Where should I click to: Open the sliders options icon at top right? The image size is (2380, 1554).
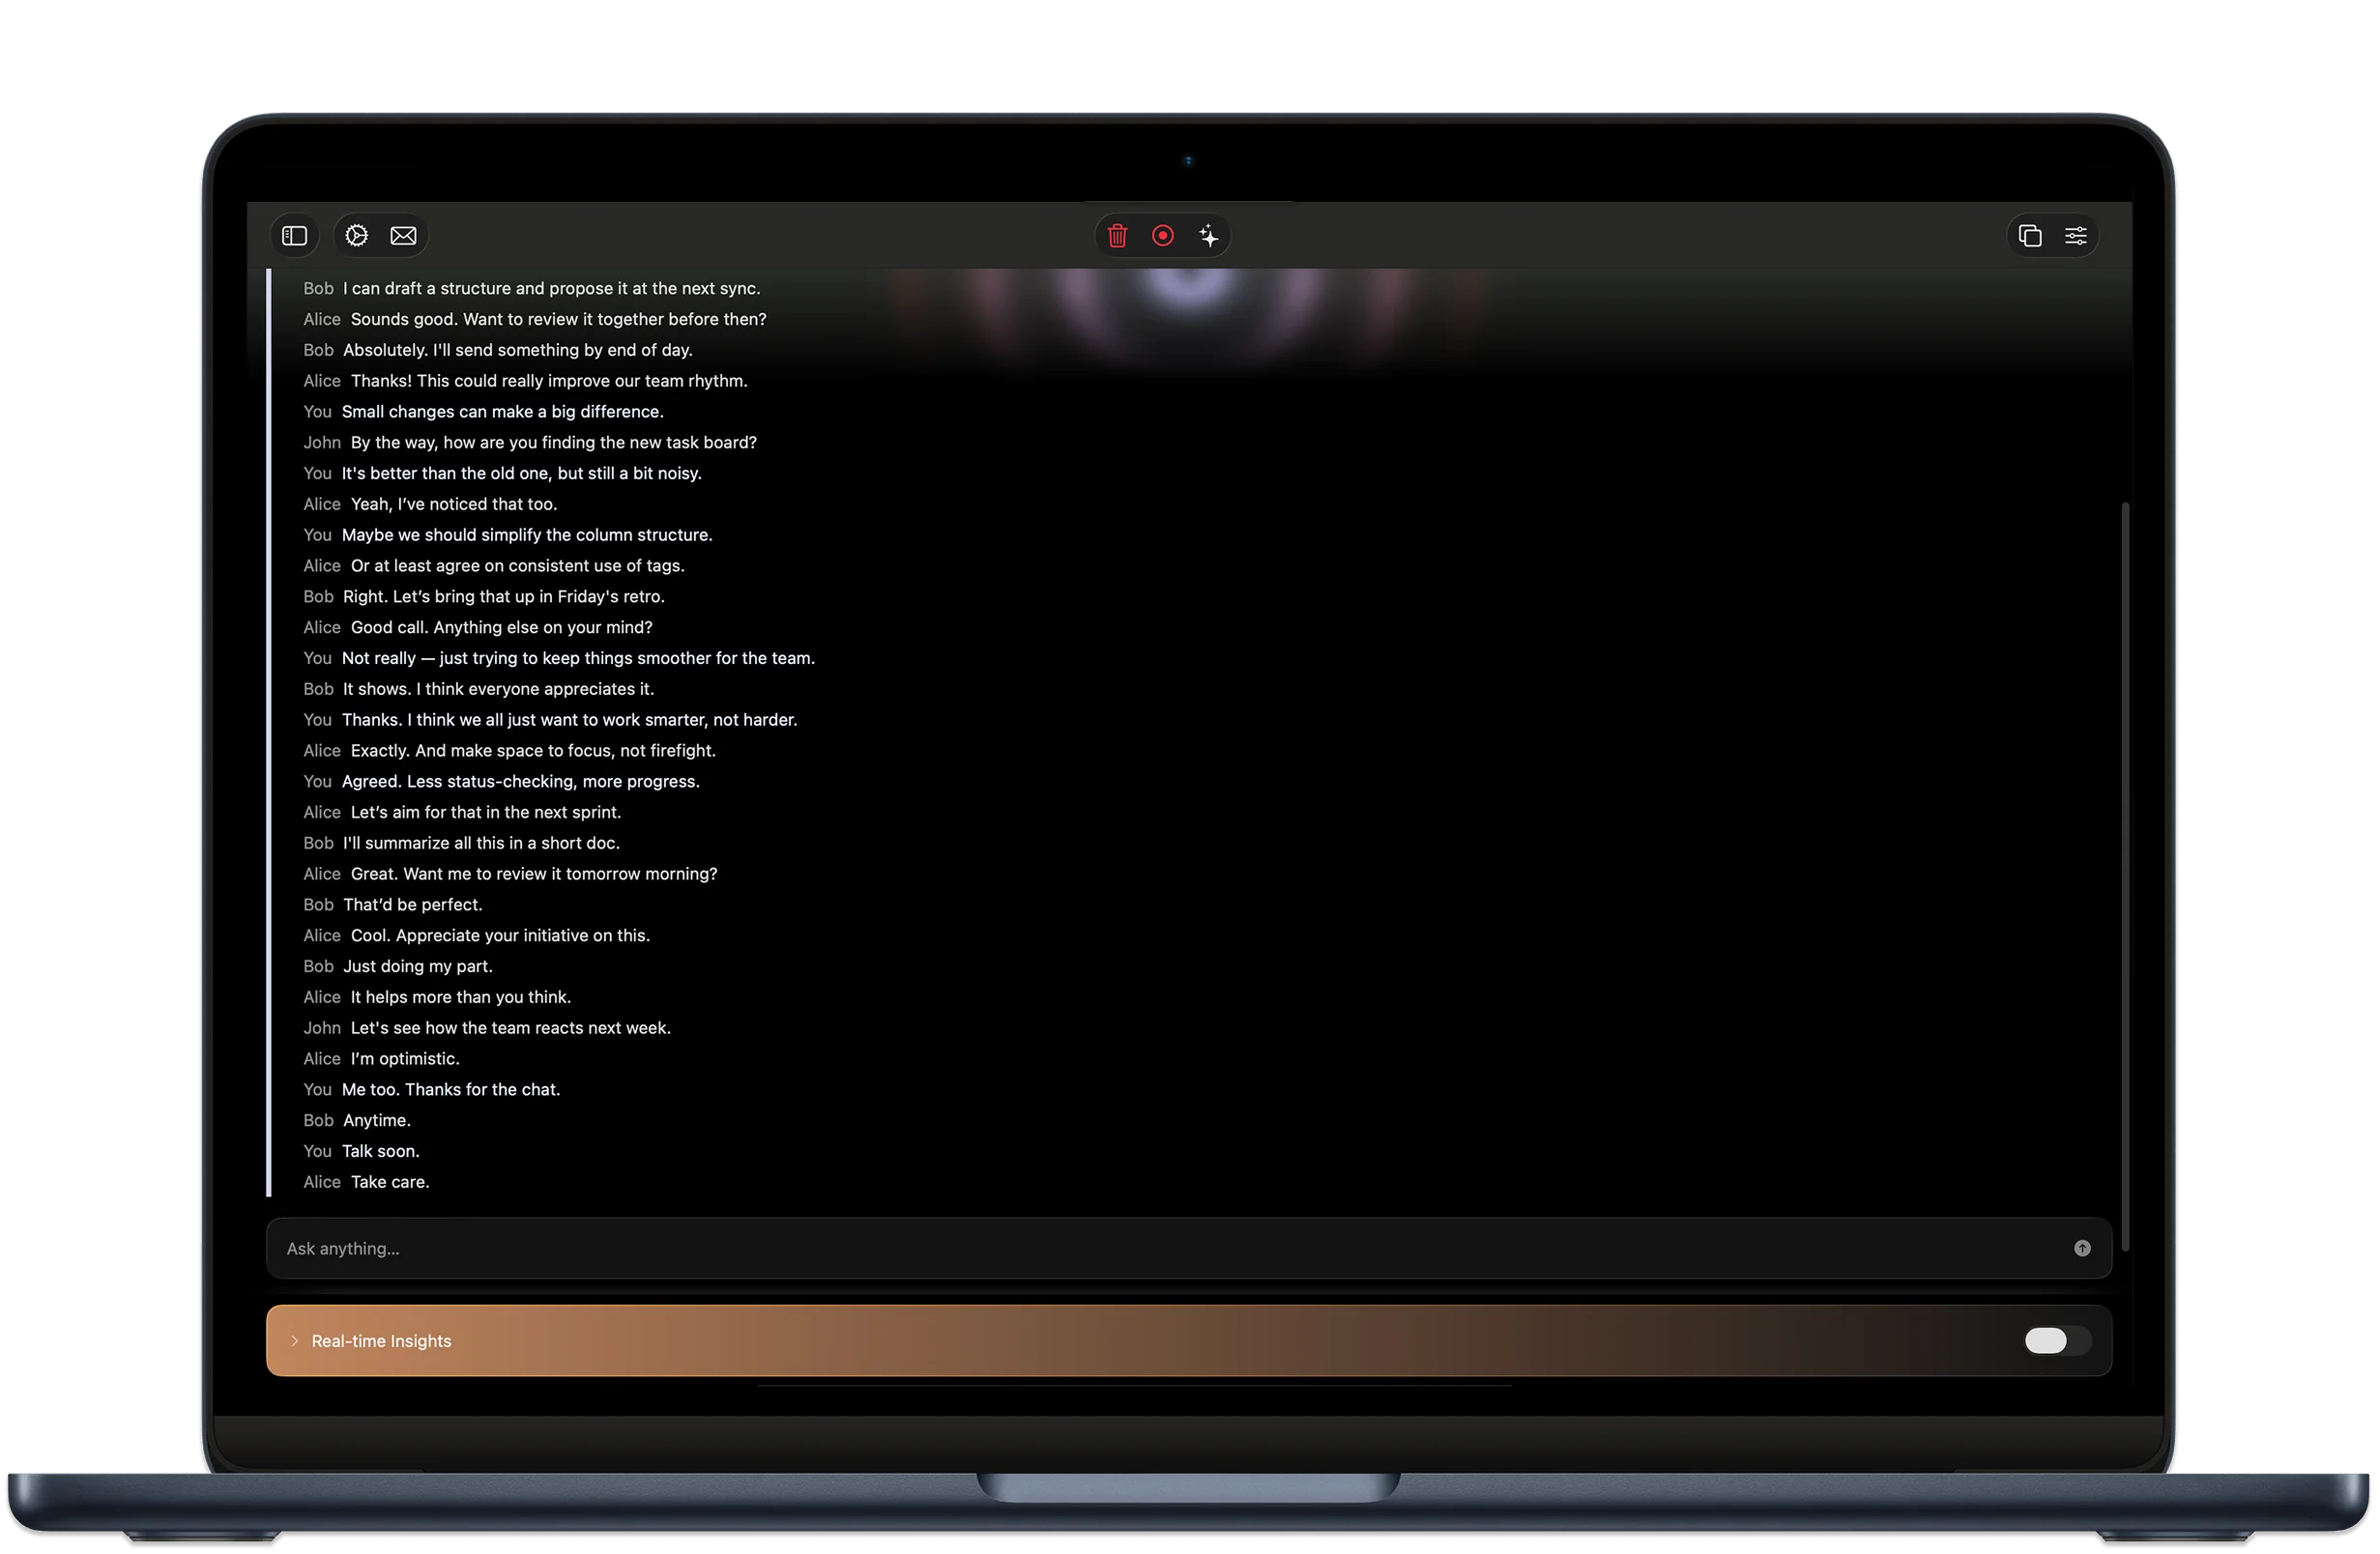tap(2076, 236)
